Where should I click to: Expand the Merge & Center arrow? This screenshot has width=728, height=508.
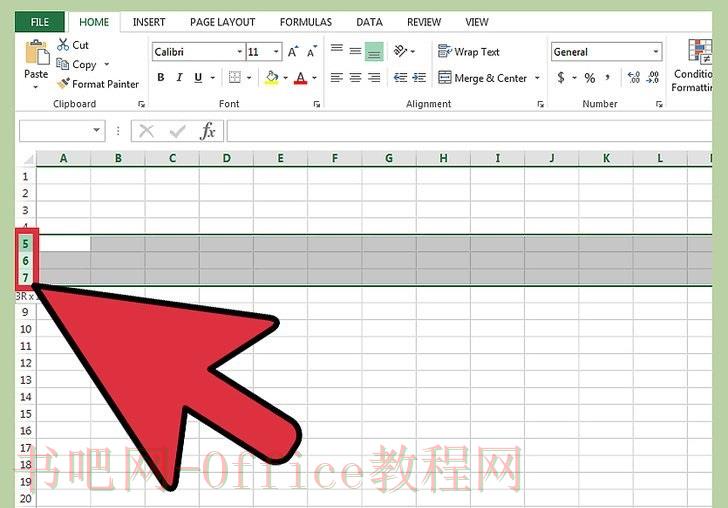tap(537, 78)
